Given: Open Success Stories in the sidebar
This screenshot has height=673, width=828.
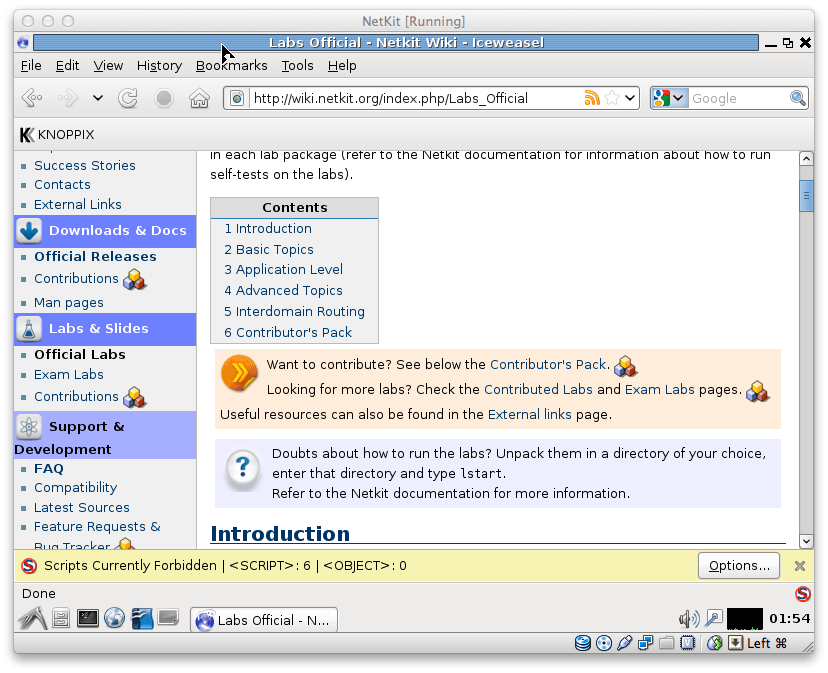Looking at the screenshot, I should [84, 165].
